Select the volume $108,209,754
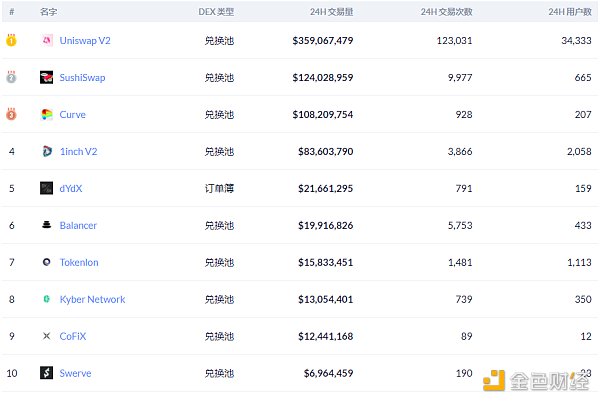This screenshot has width=600, height=402. (323, 114)
